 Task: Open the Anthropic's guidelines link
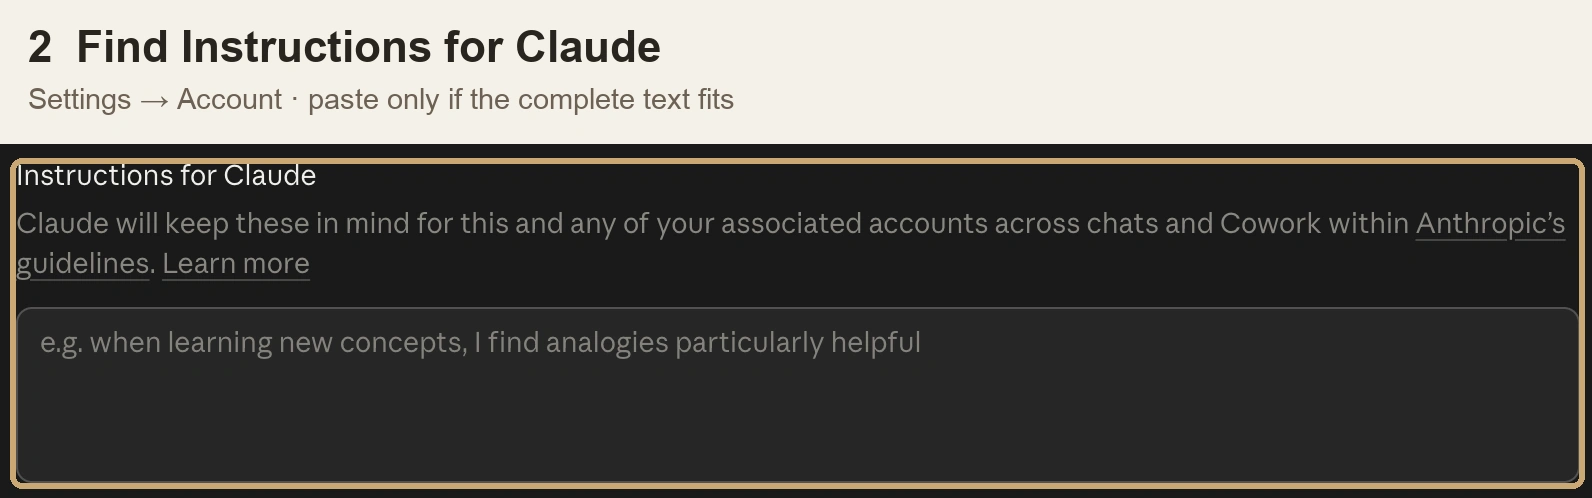tap(1490, 223)
